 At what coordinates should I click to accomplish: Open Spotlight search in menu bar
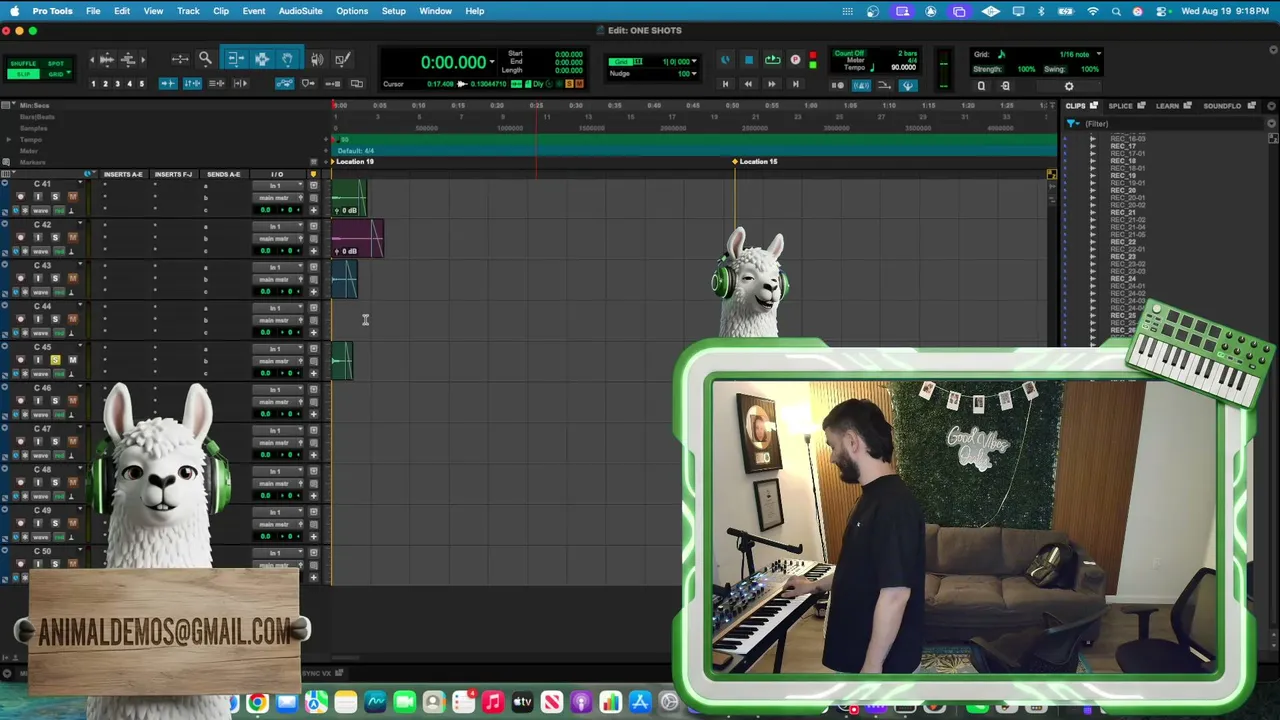(1116, 11)
